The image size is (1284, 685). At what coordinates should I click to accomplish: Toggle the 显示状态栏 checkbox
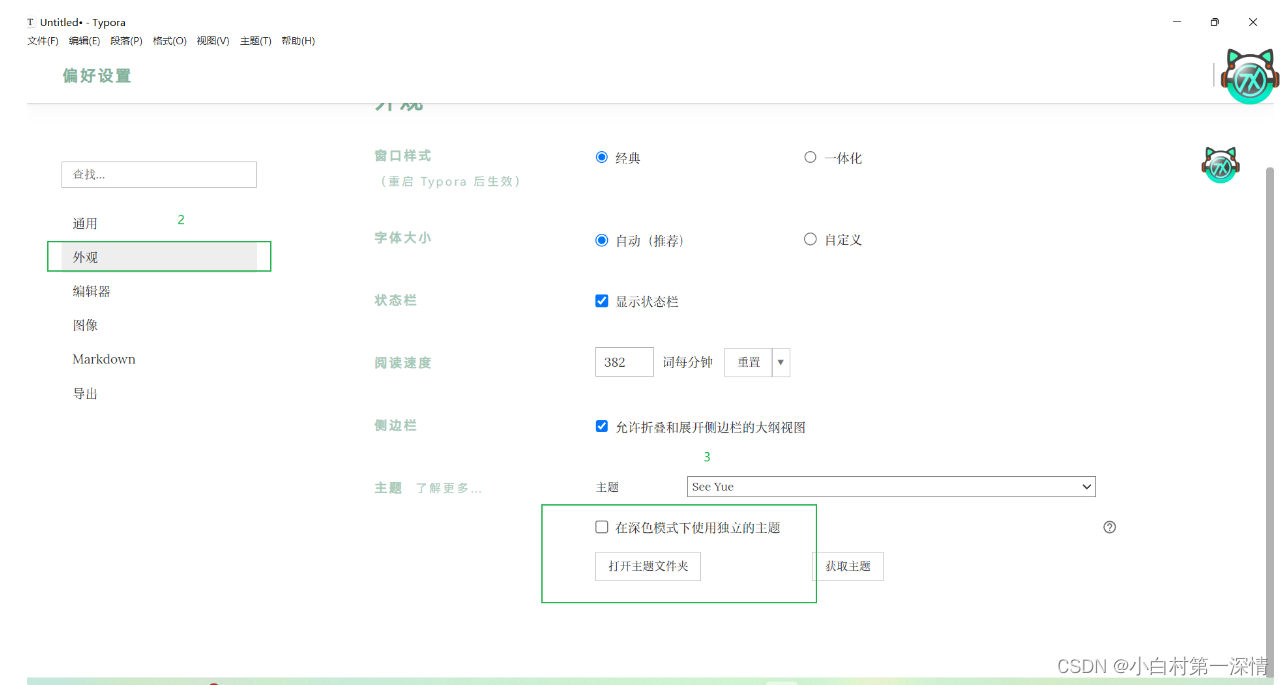tap(602, 301)
